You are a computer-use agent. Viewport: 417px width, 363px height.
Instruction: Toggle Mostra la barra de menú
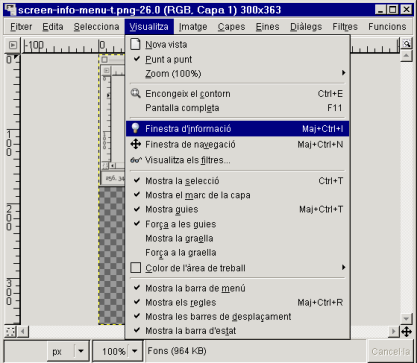click(237, 288)
